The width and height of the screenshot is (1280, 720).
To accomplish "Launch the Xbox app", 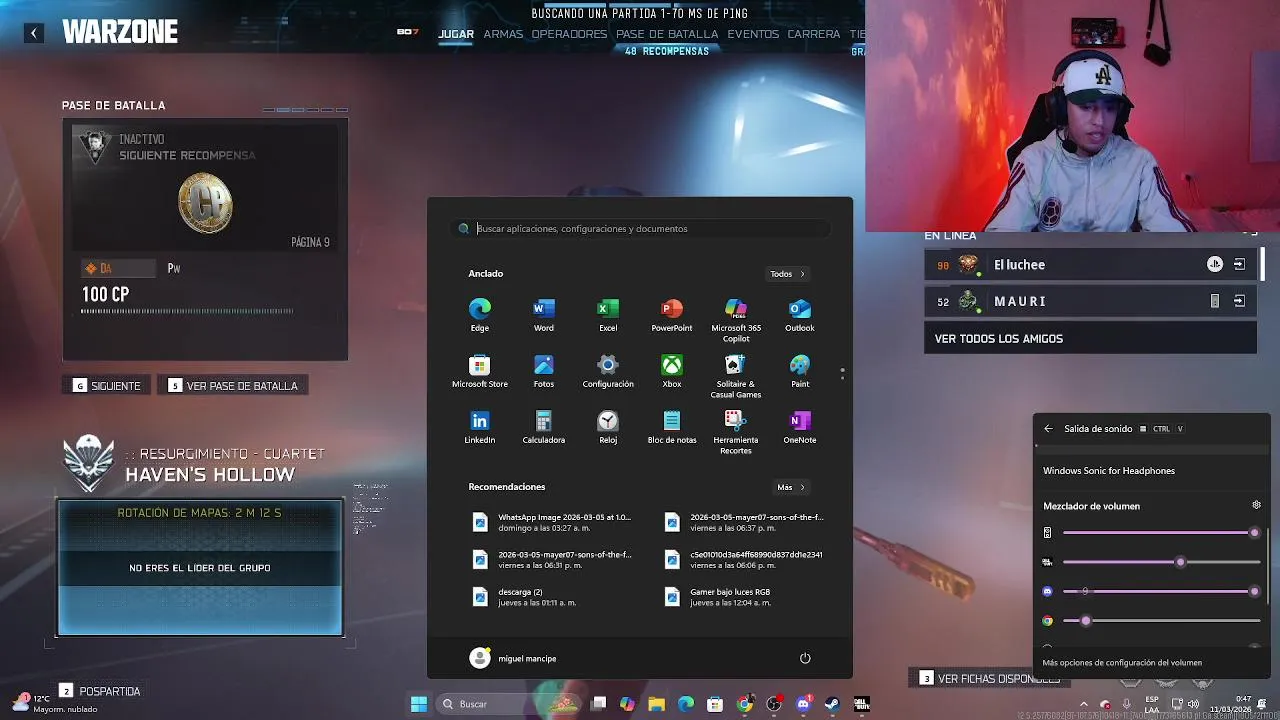I will pyautogui.click(x=672, y=371).
